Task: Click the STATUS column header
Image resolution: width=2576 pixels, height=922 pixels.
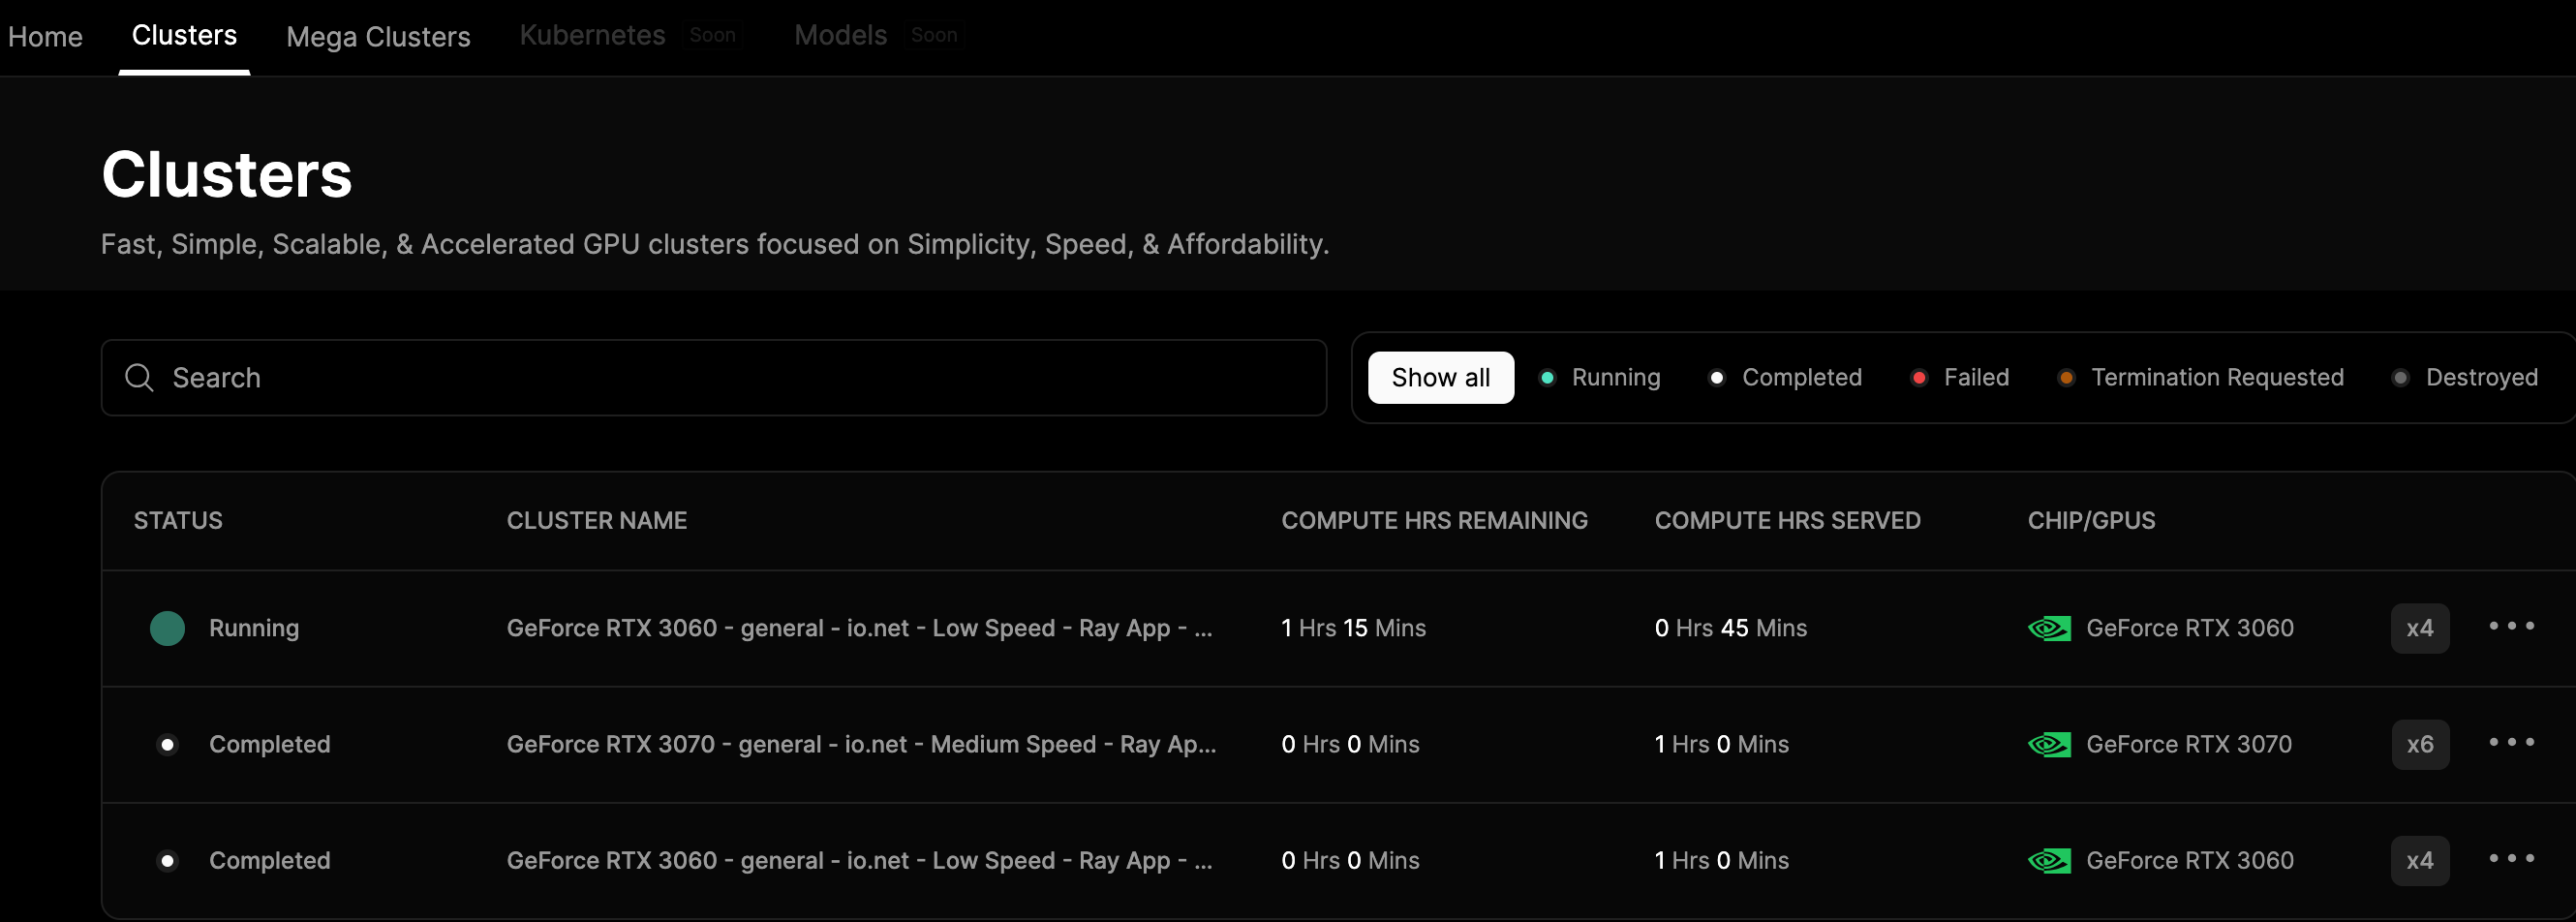Action: (178, 521)
